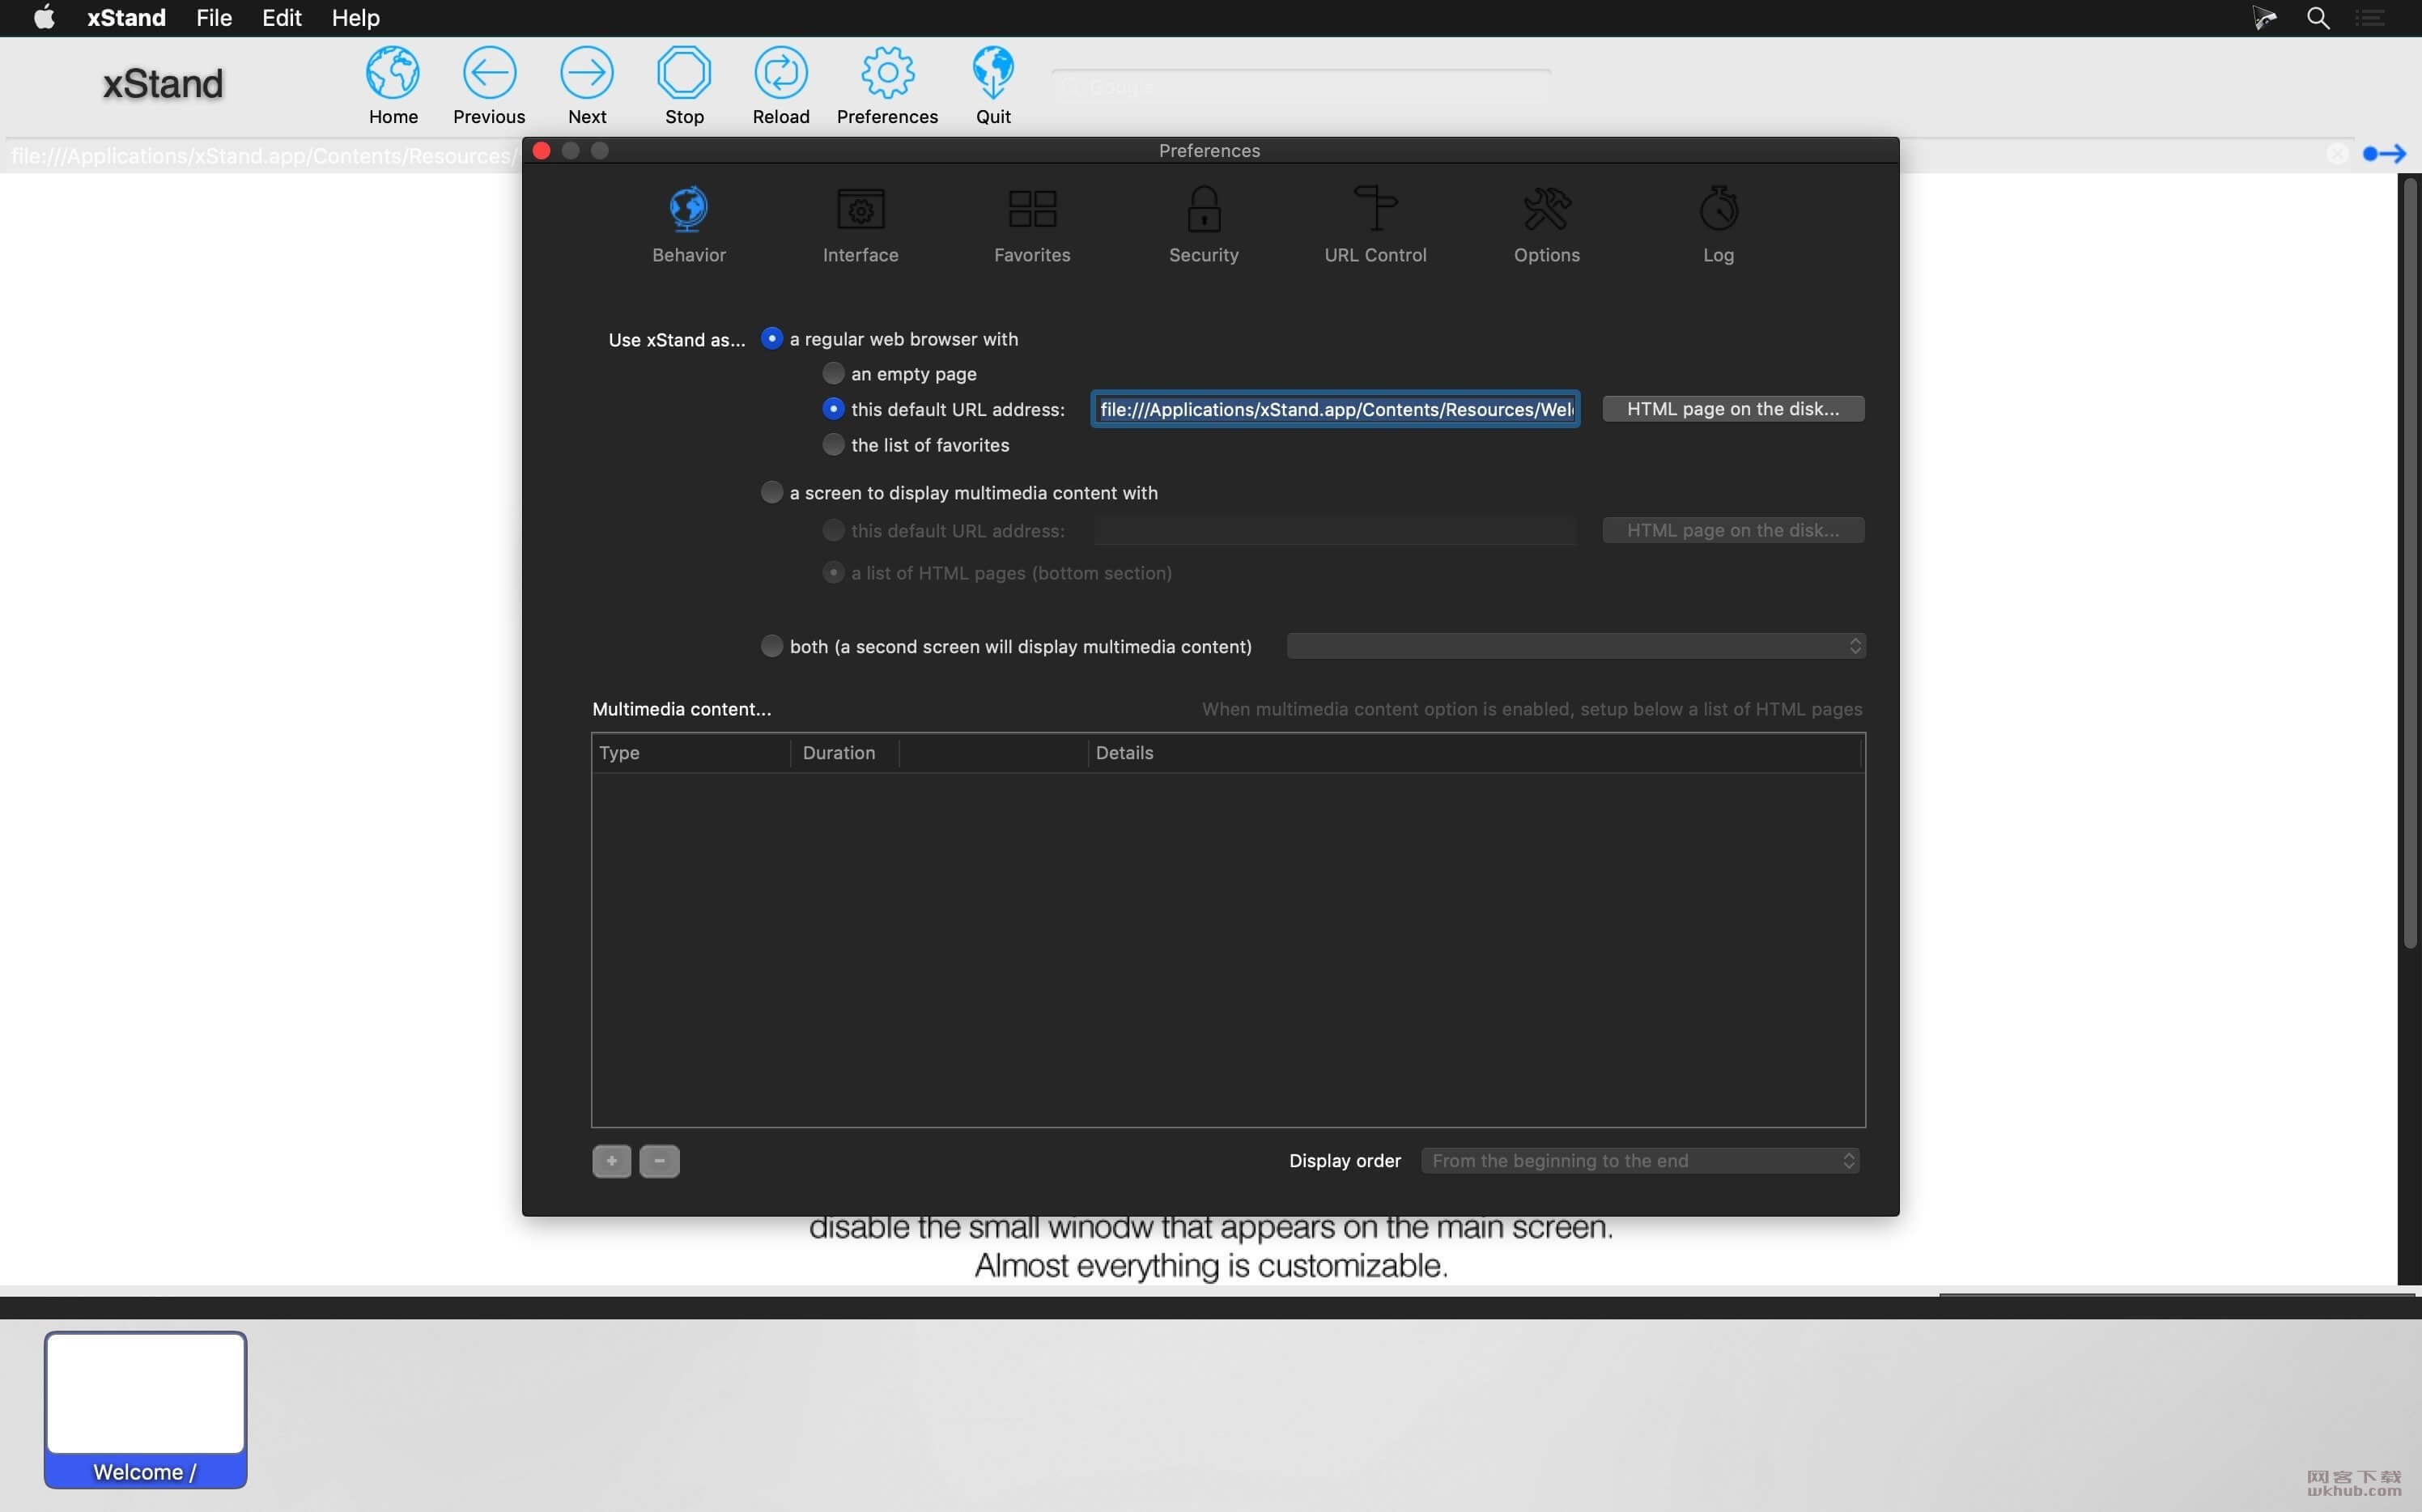Image resolution: width=2422 pixels, height=1512 pixels.
Task: Go forward with the Next arrow icon
Action: pyautogui.click(x=587, y=73)
